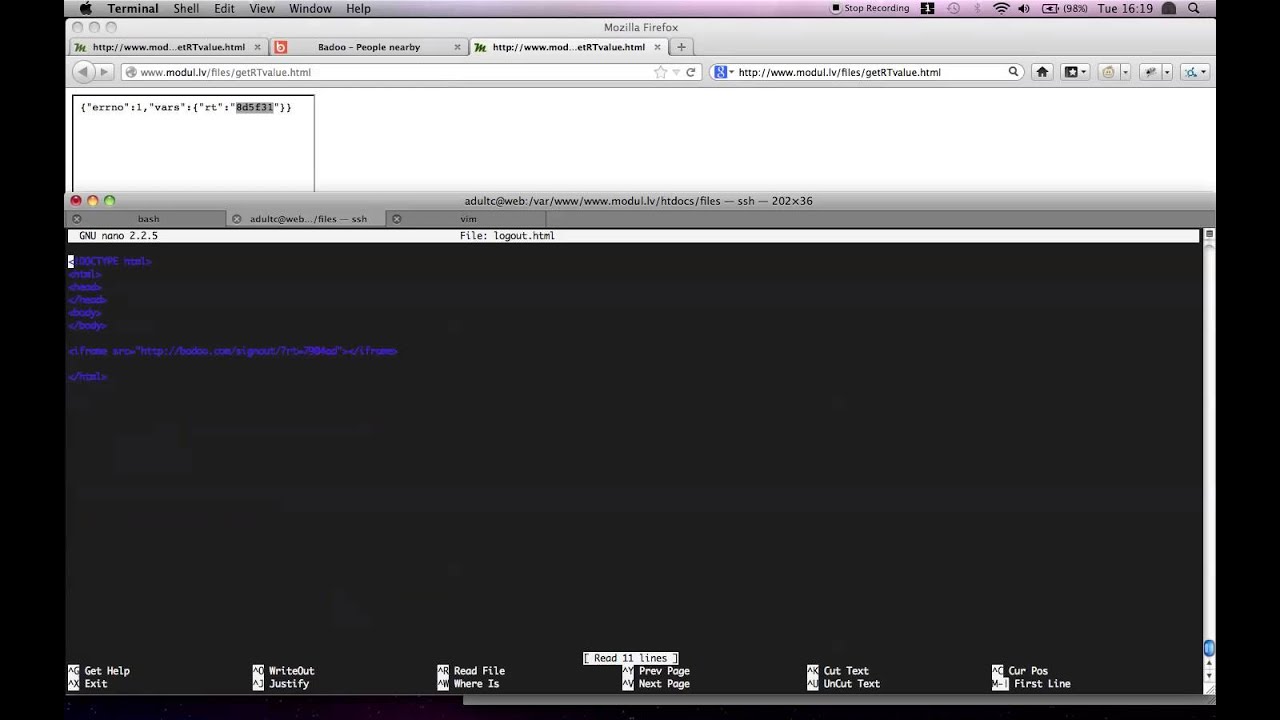The image size is (1280, 720).
Task: Click the Where Is nano shortcut
Action: (468, 684)
